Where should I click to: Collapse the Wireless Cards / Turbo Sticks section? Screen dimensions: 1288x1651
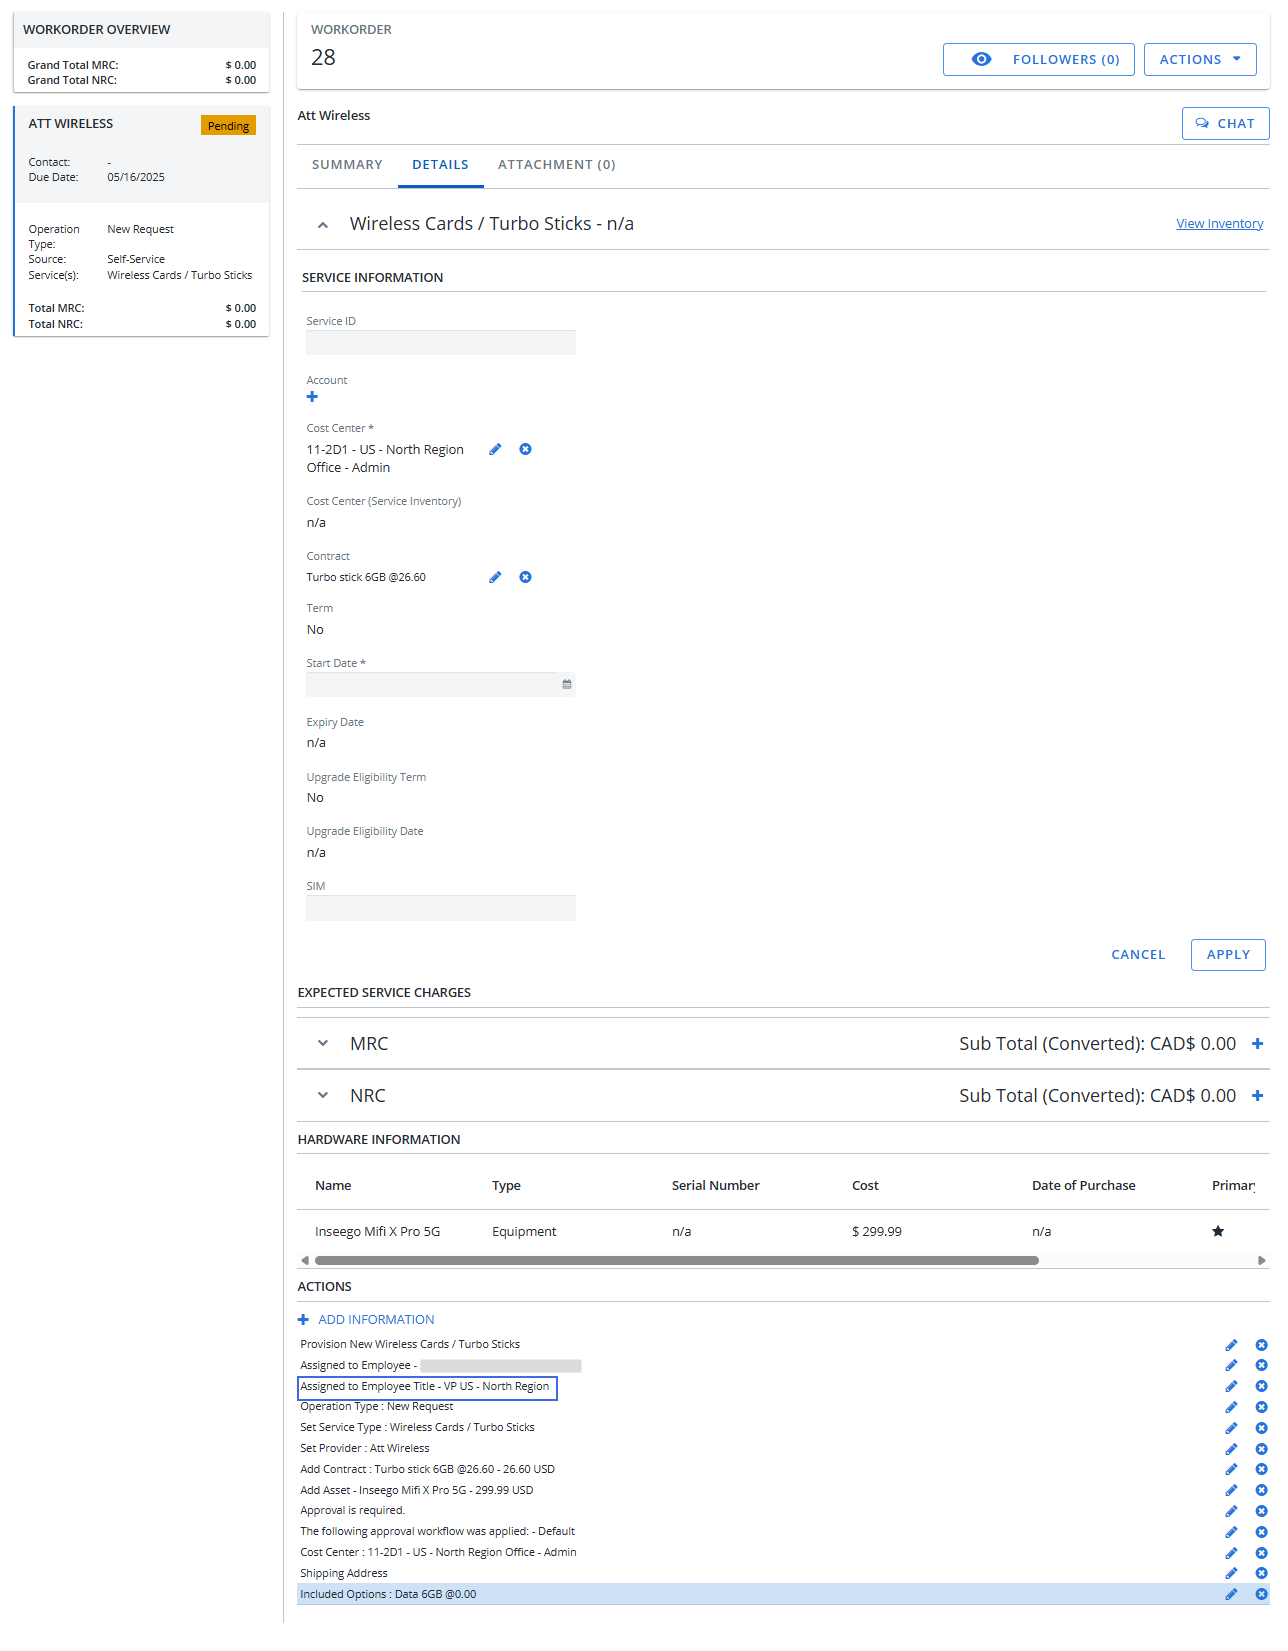(323, 225)
